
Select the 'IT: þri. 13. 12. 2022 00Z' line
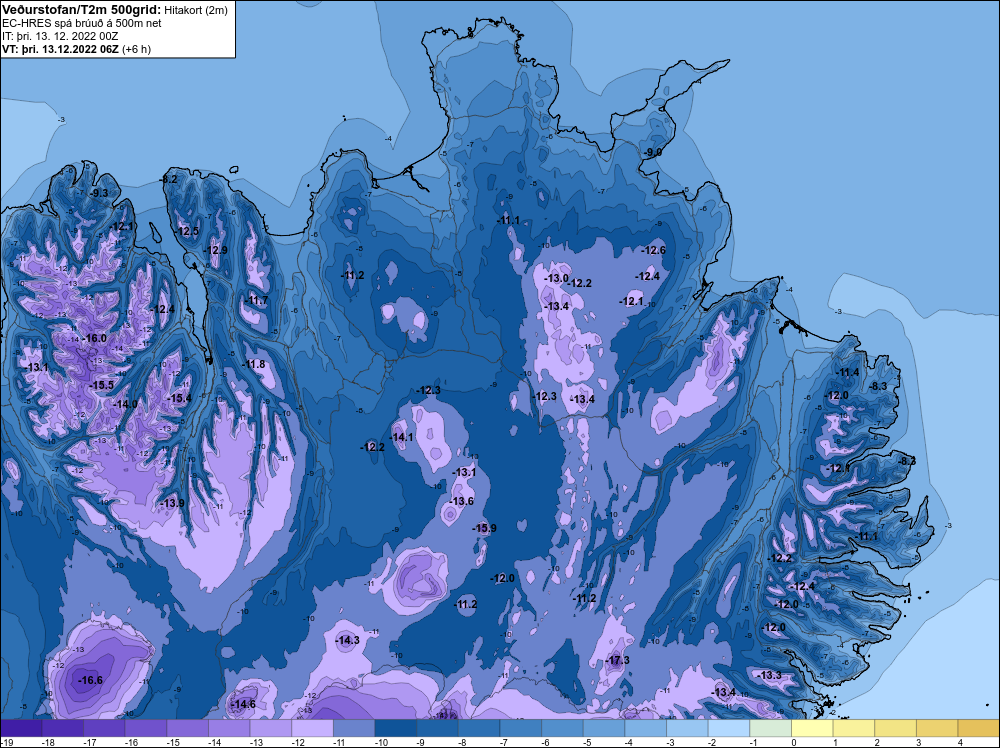60,36
